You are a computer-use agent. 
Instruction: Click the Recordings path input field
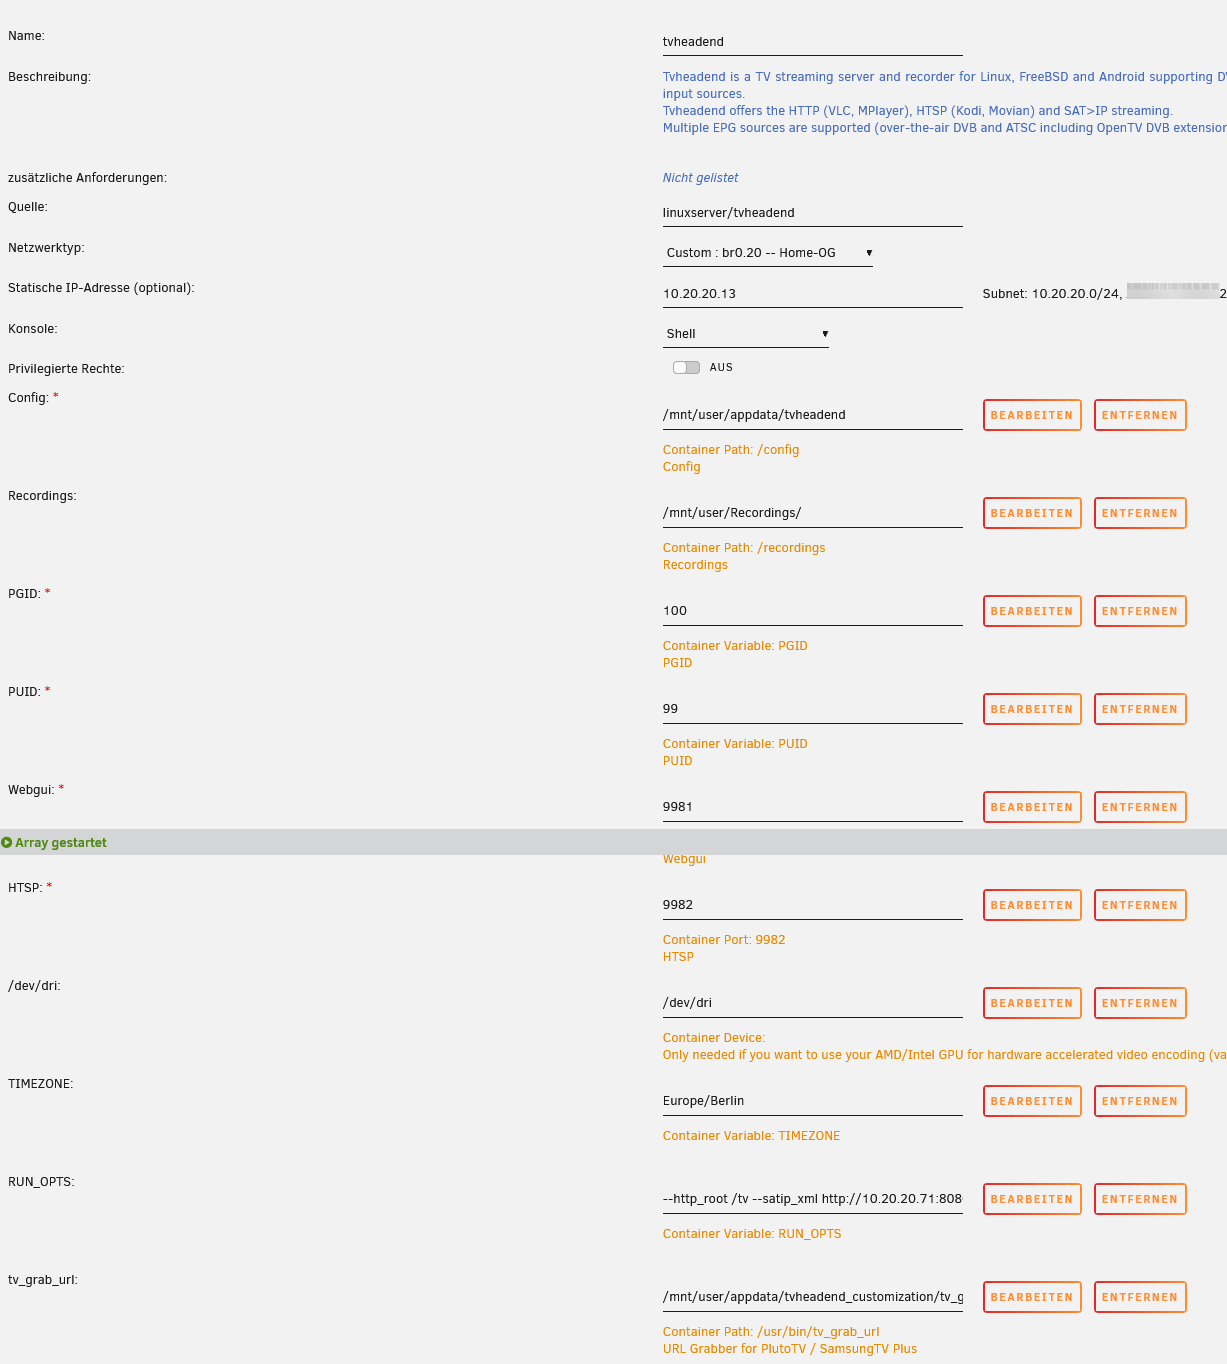813,513
